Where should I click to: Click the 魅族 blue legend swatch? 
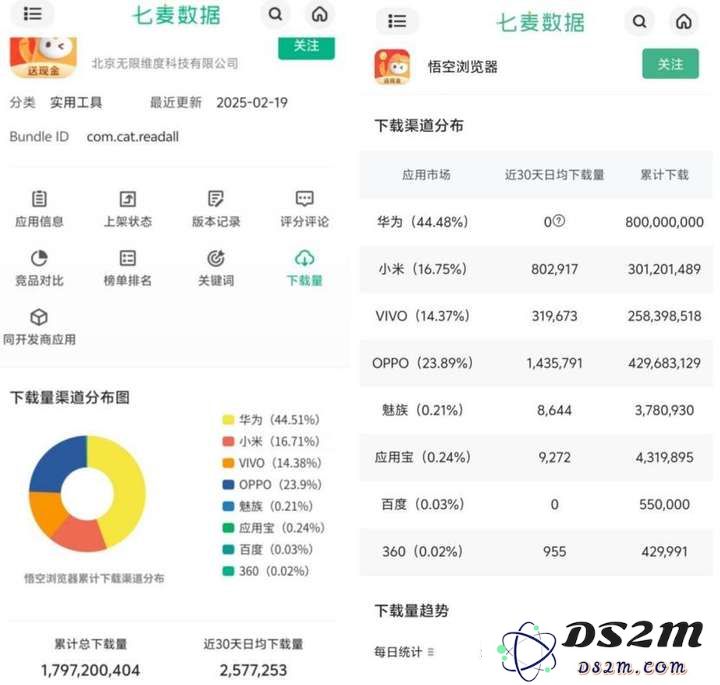228,506
